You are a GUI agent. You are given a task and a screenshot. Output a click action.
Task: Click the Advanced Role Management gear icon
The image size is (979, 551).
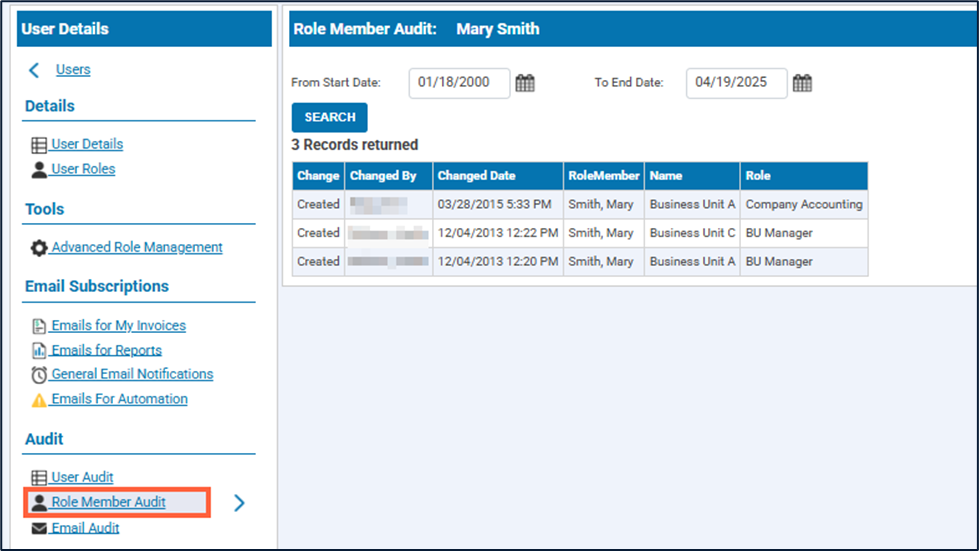39,248
